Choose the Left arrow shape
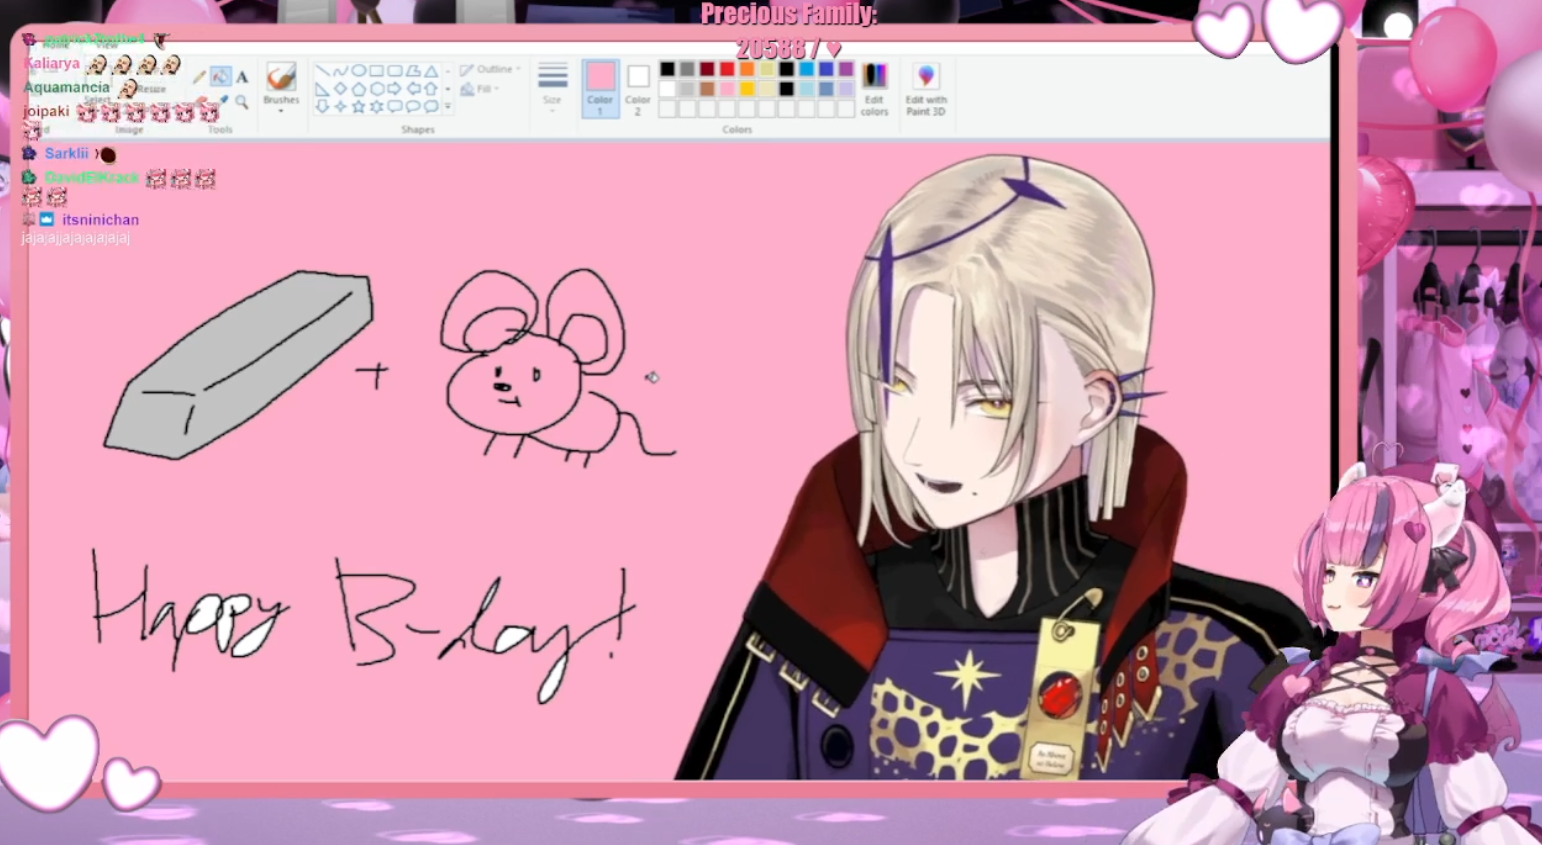The width and height of the screenshot is (1542, 845). (412, 89)
